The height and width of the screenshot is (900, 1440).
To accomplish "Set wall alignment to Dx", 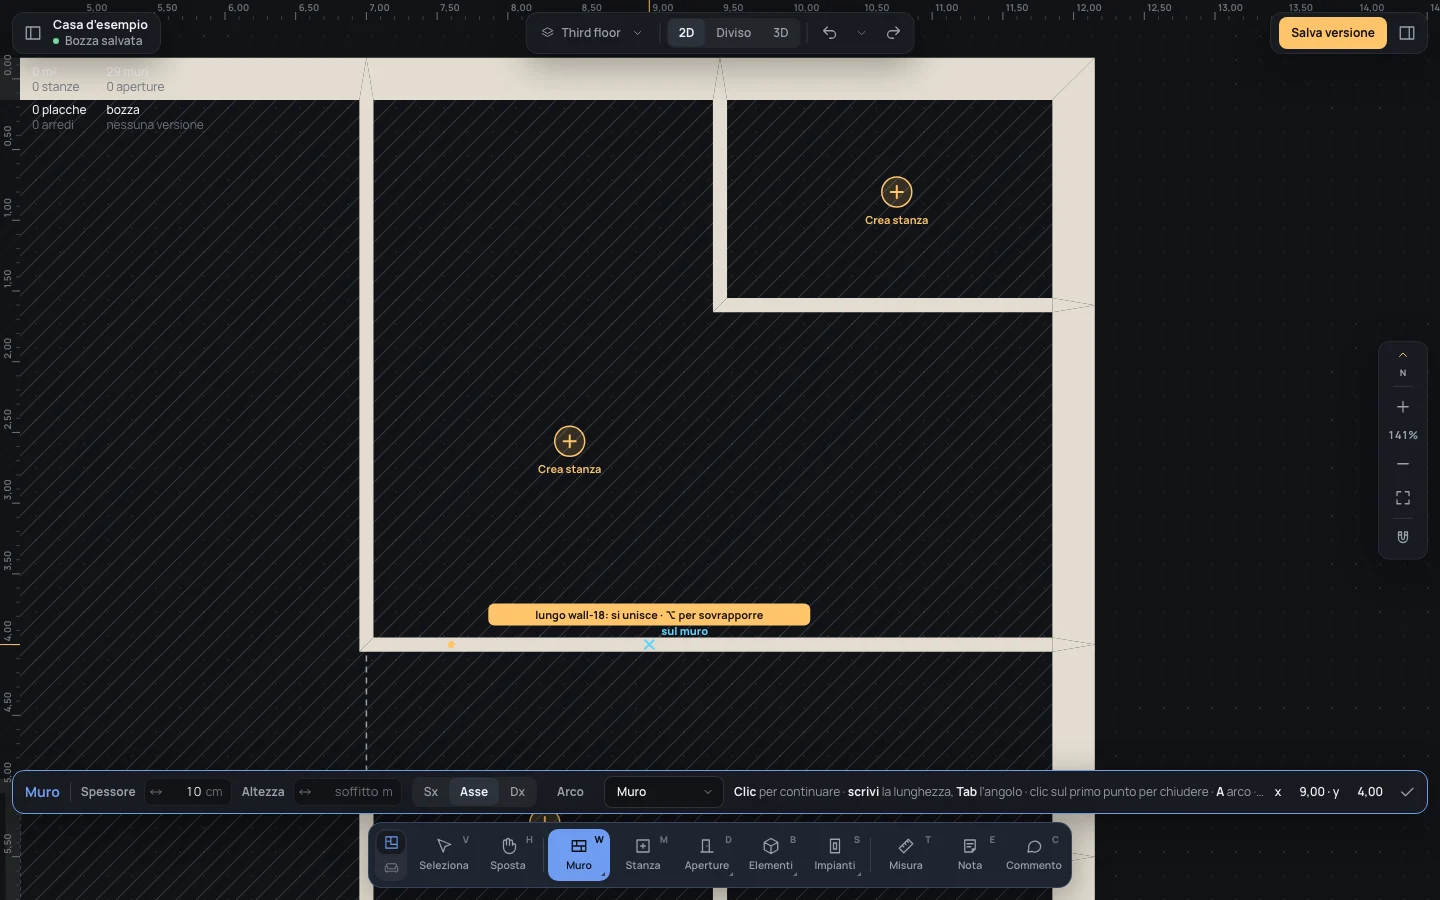I will [x=517, y=792].
